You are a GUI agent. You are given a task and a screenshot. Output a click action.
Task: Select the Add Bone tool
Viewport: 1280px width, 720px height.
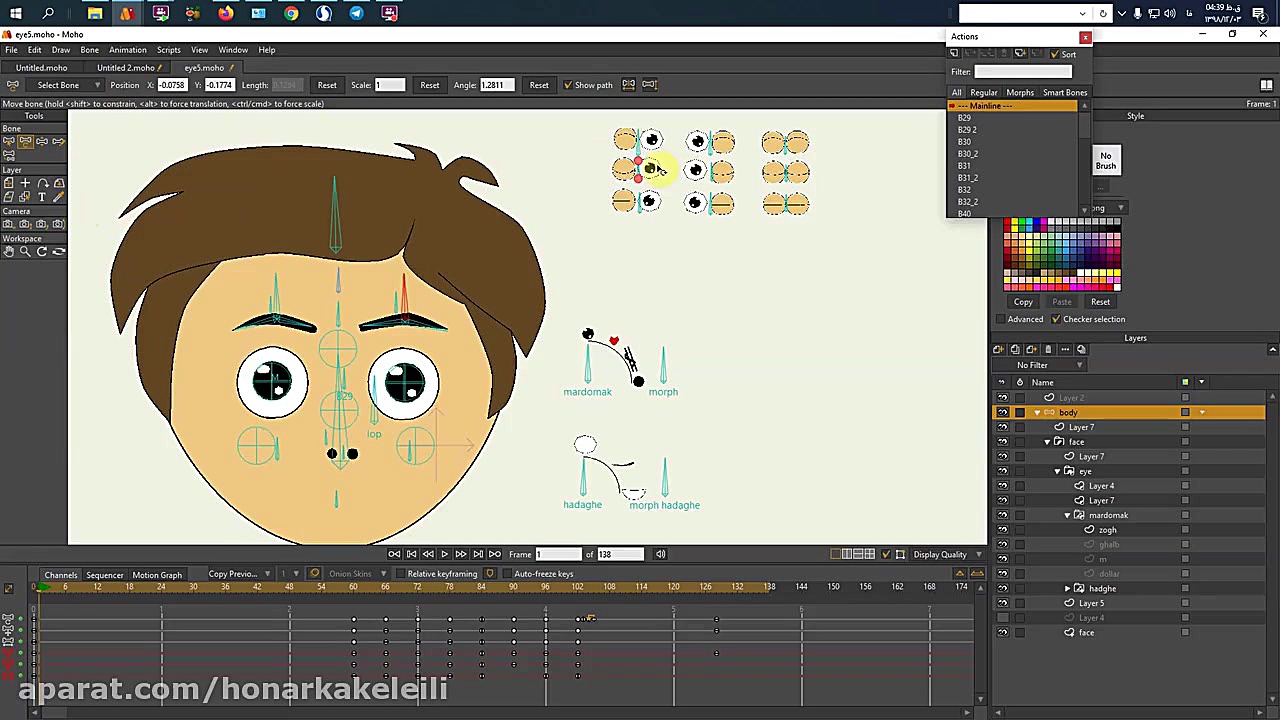point(59,141)
